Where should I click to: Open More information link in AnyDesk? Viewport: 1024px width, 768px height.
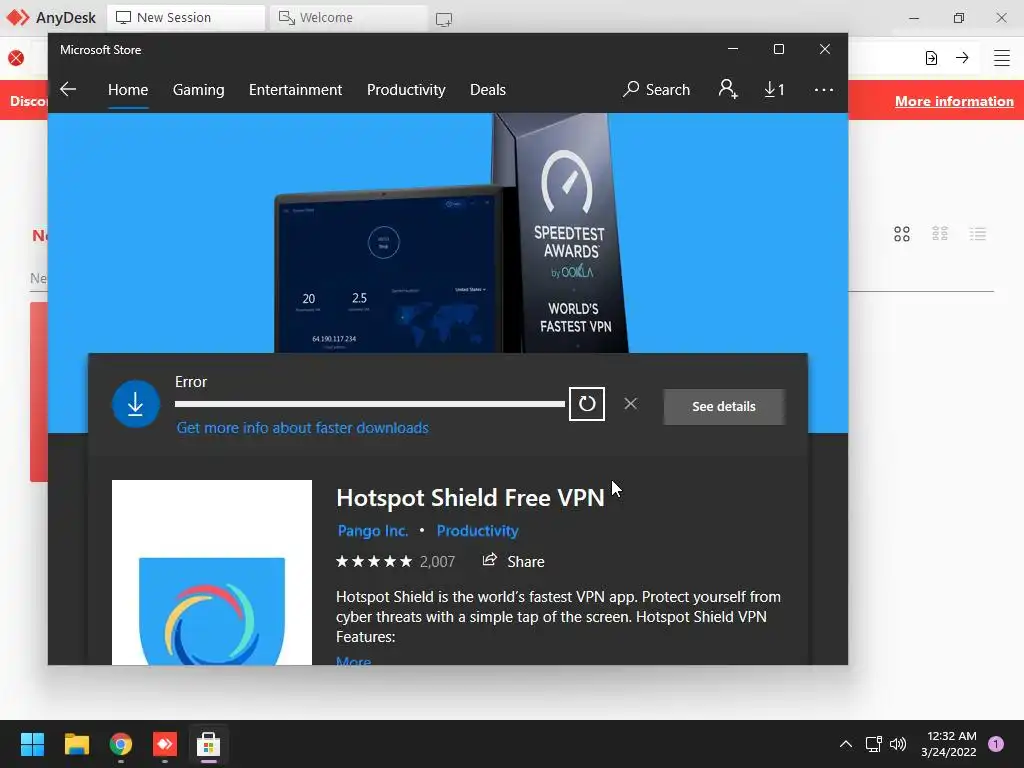click(954, 101)
